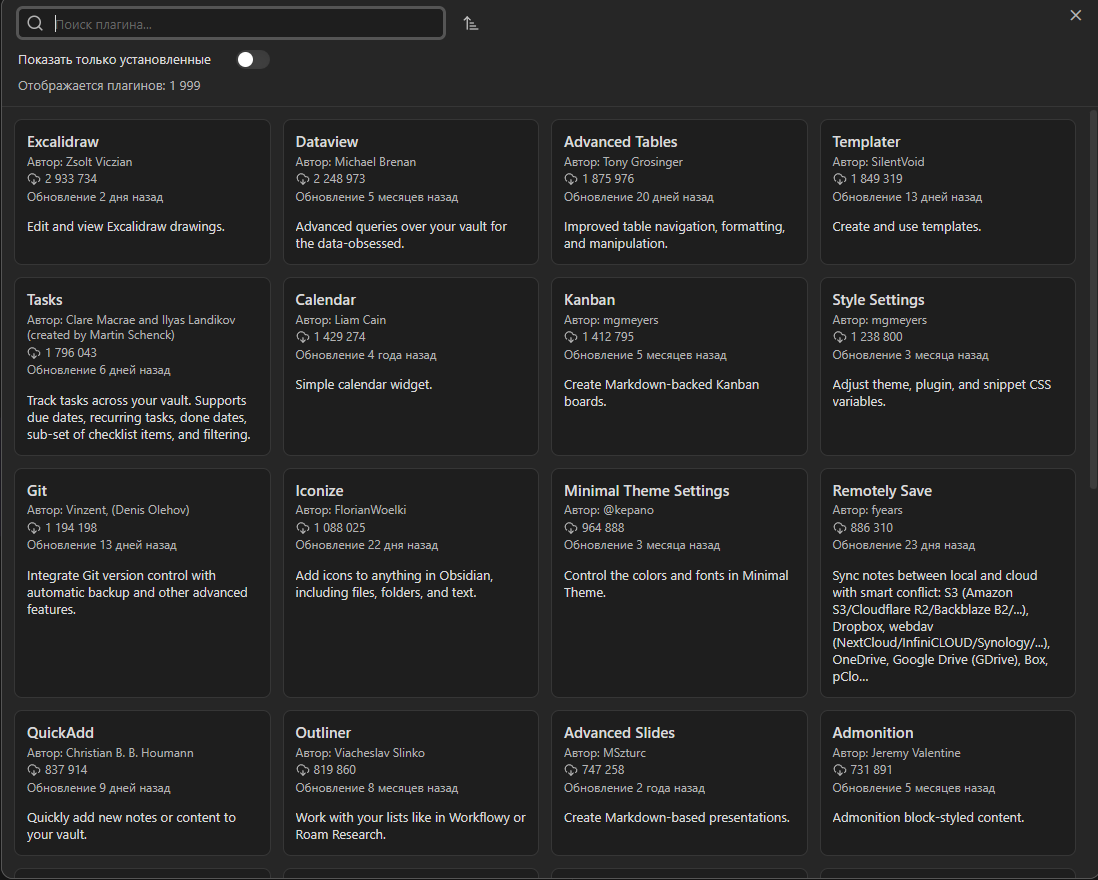The height and width of the screenshot is (880, 1098).
Task: Click the vertical scrollbar of the plugin list
Action: [x=1093, y=300]
